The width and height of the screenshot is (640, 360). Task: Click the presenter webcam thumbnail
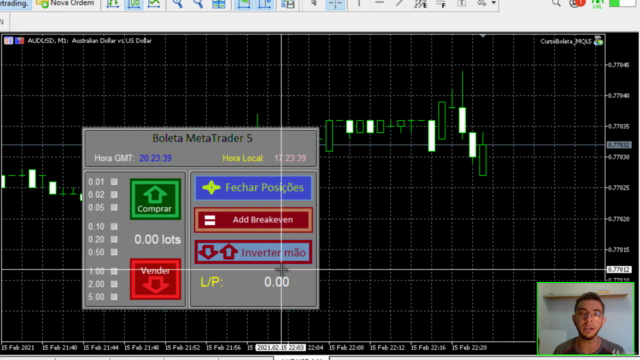[586, 319]
